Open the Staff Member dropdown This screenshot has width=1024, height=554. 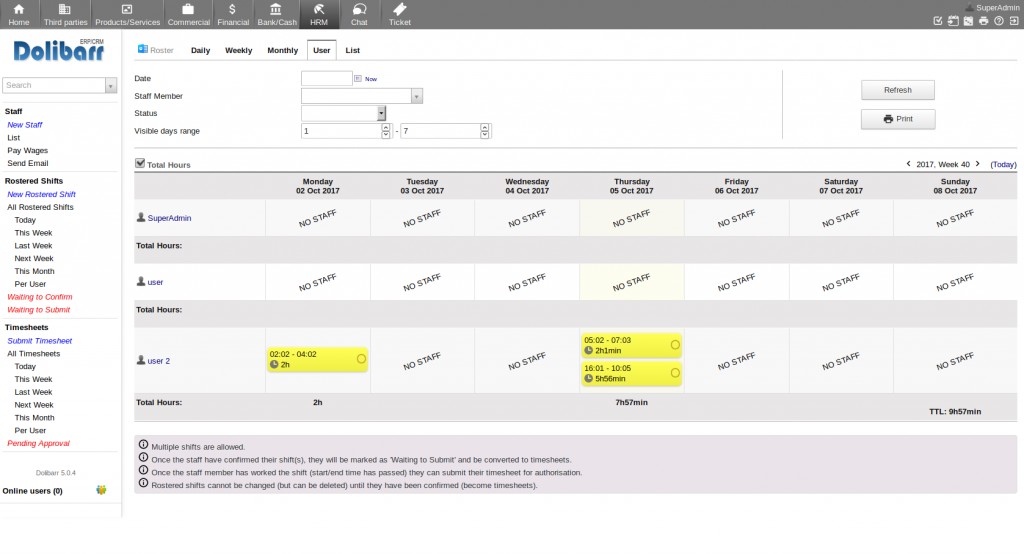(x=362, y=96)
